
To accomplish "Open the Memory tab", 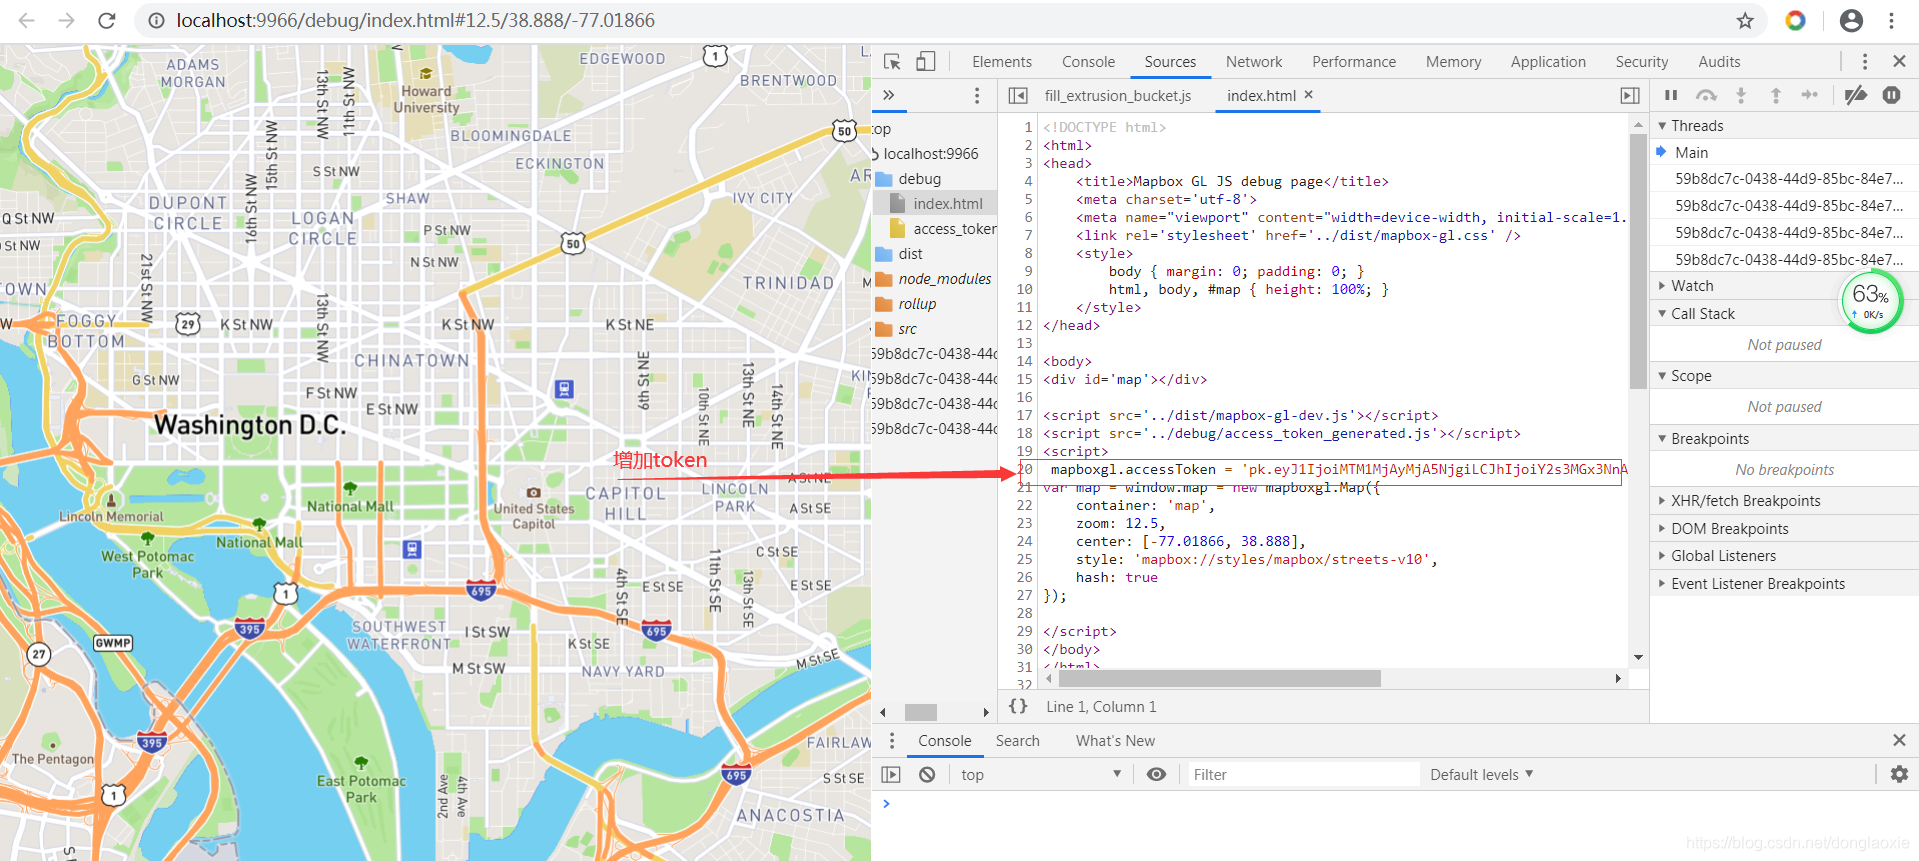I will point(1453,62).
